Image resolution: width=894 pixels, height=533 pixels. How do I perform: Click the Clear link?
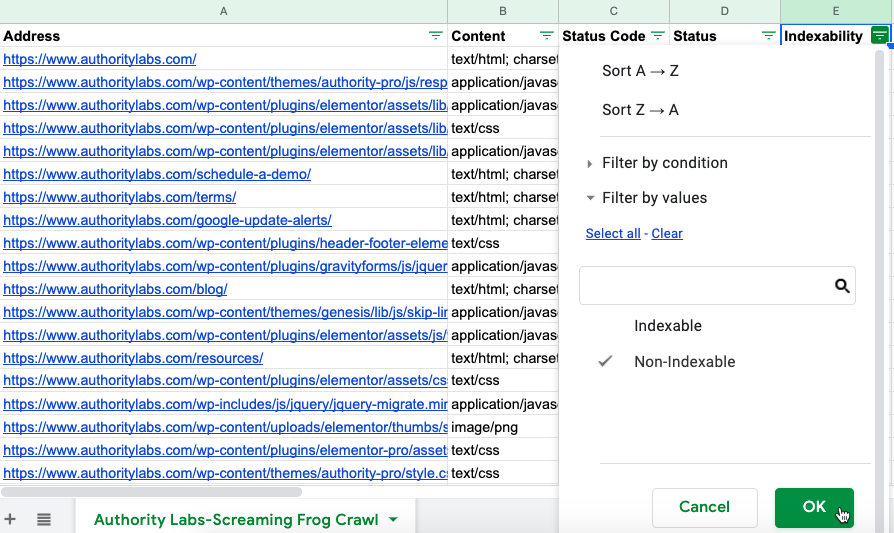(667, 234)
